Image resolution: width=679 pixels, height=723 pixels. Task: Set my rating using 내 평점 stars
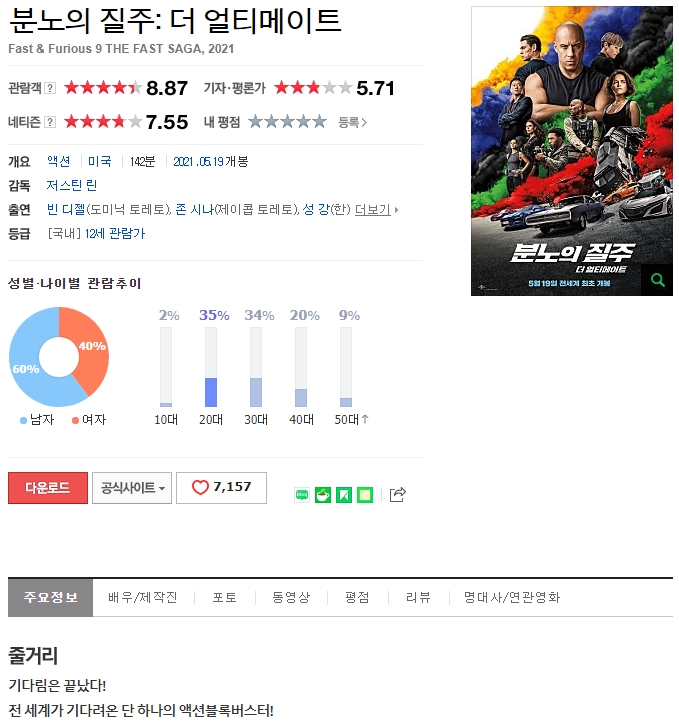[x=288, y=122]
